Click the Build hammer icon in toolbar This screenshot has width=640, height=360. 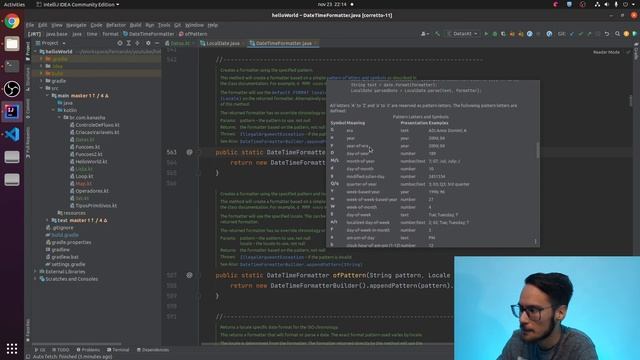[x=437, y=34]
